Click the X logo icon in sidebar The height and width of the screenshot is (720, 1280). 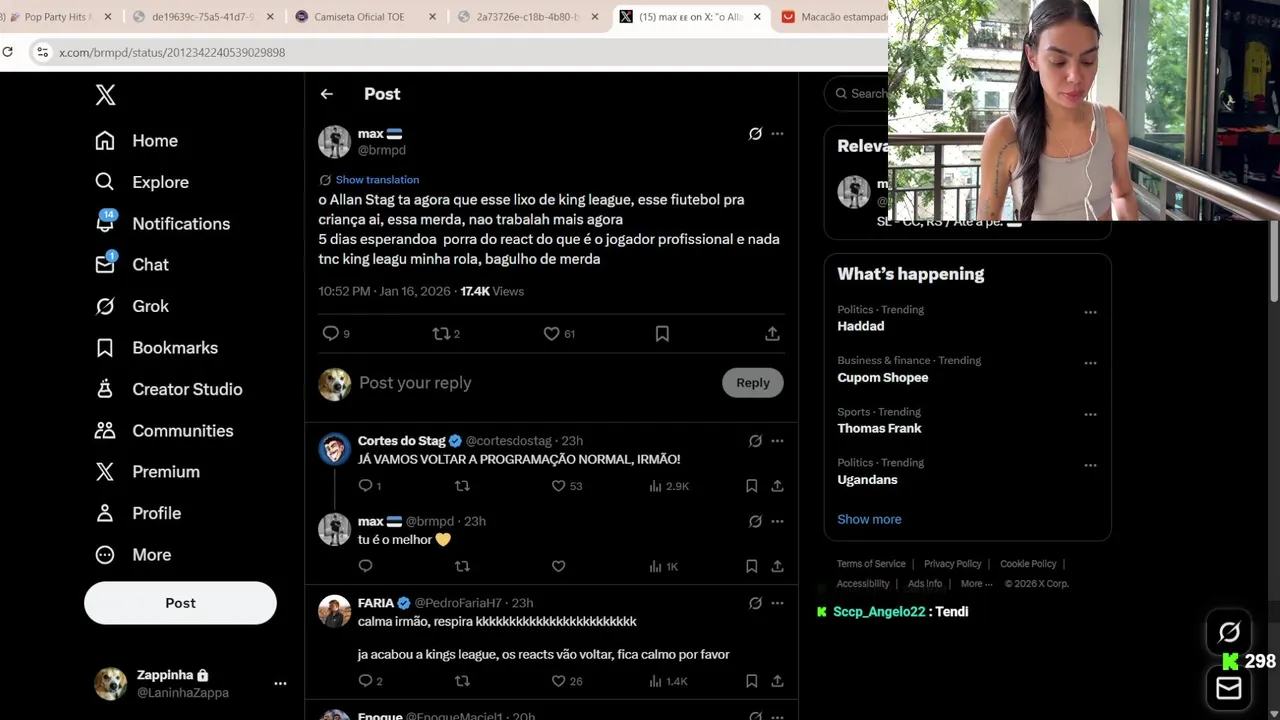click(105, 95)
